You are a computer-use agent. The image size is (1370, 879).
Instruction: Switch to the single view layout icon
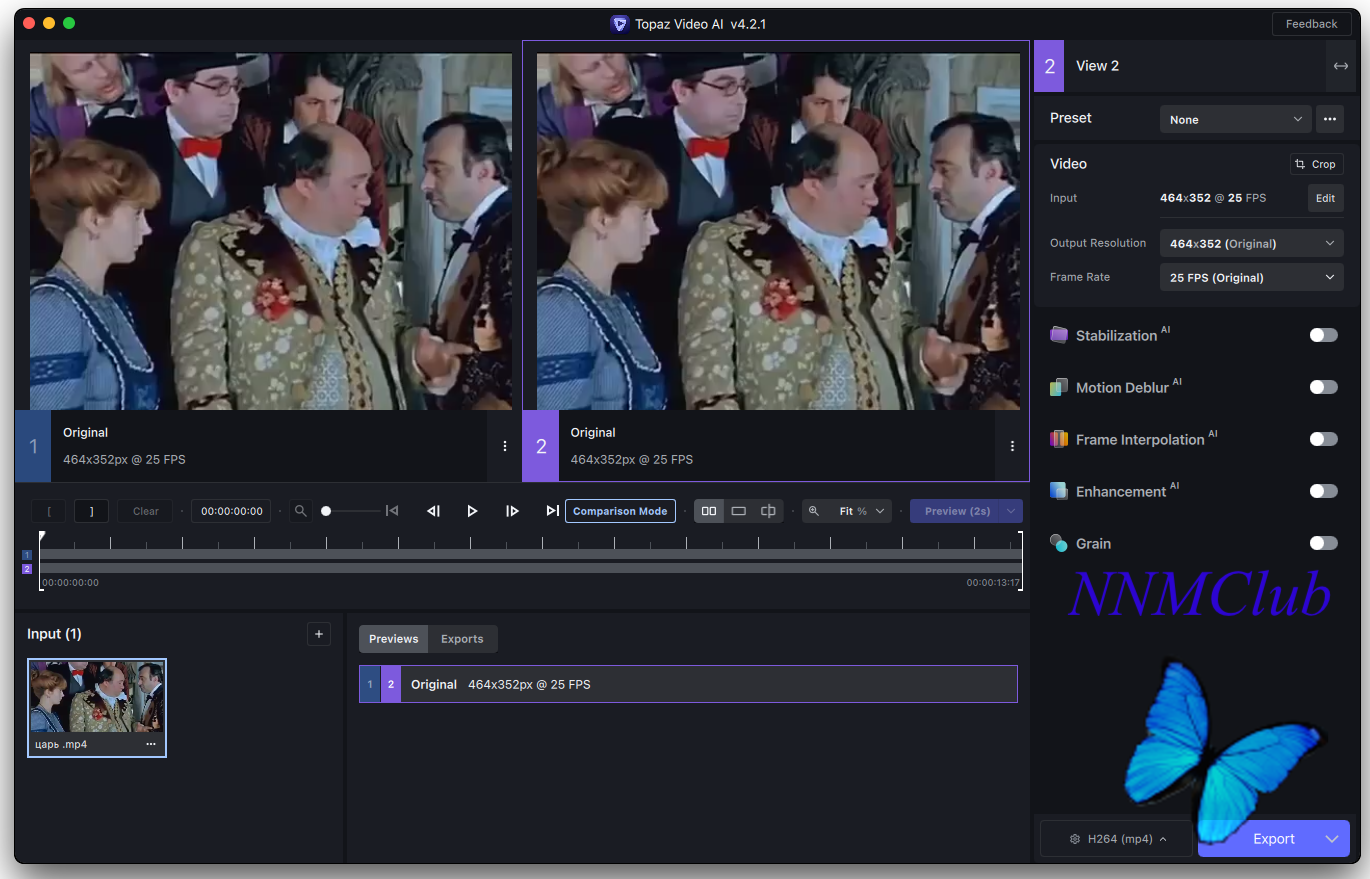tap(738, 511)
